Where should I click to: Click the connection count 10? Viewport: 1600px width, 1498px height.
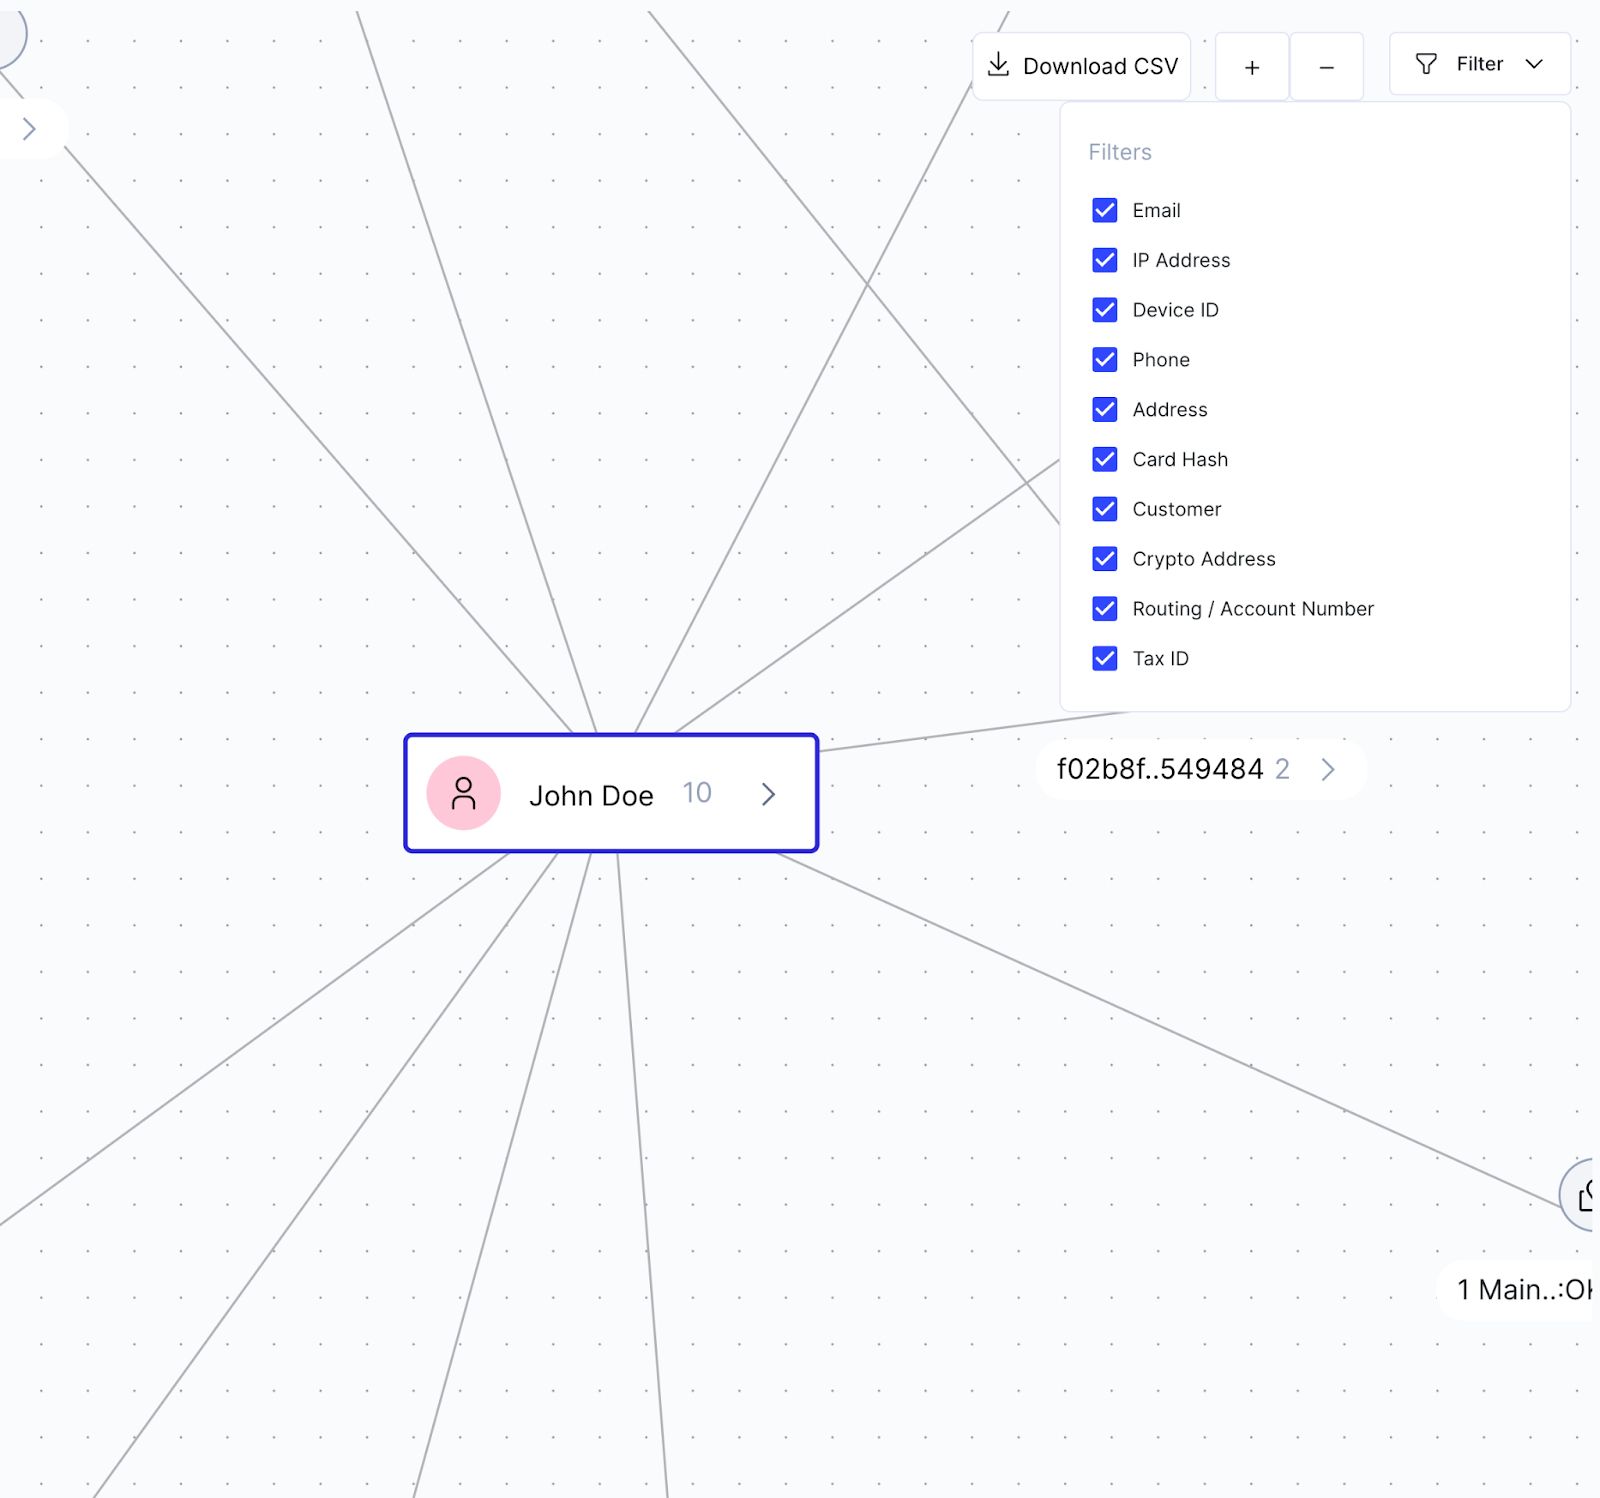point(697,793)
